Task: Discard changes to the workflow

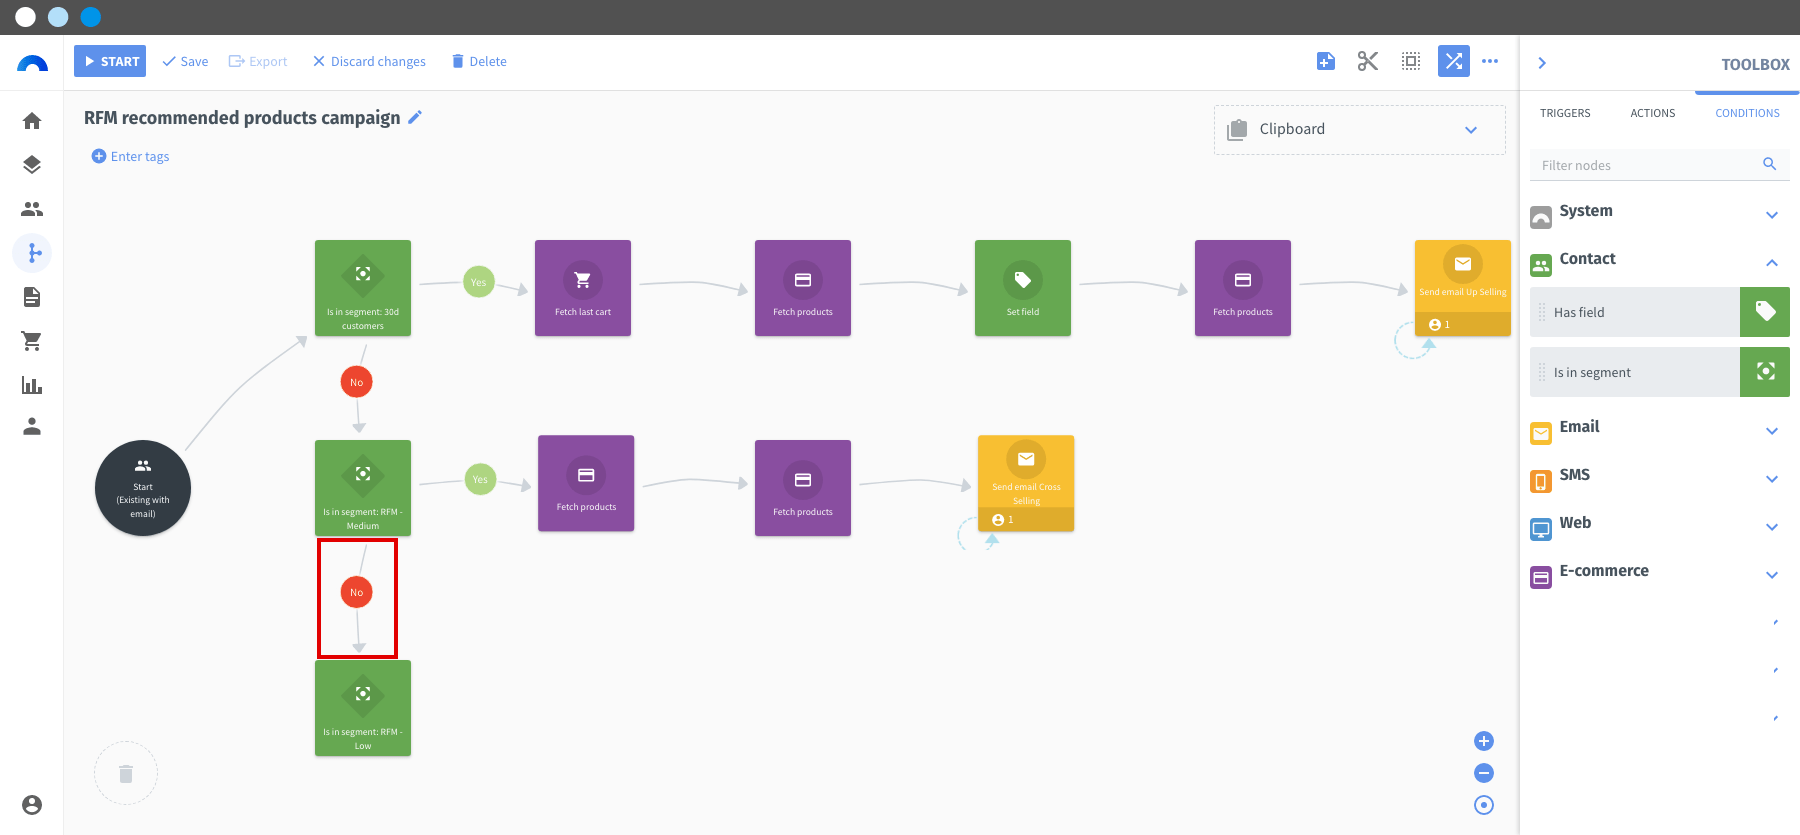Action: 369,61
